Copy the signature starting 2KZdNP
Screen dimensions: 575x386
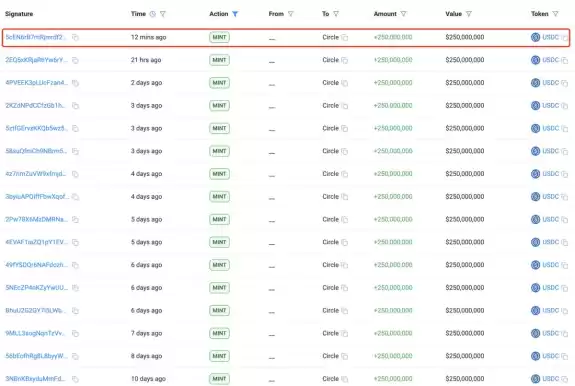click(75, 106)
